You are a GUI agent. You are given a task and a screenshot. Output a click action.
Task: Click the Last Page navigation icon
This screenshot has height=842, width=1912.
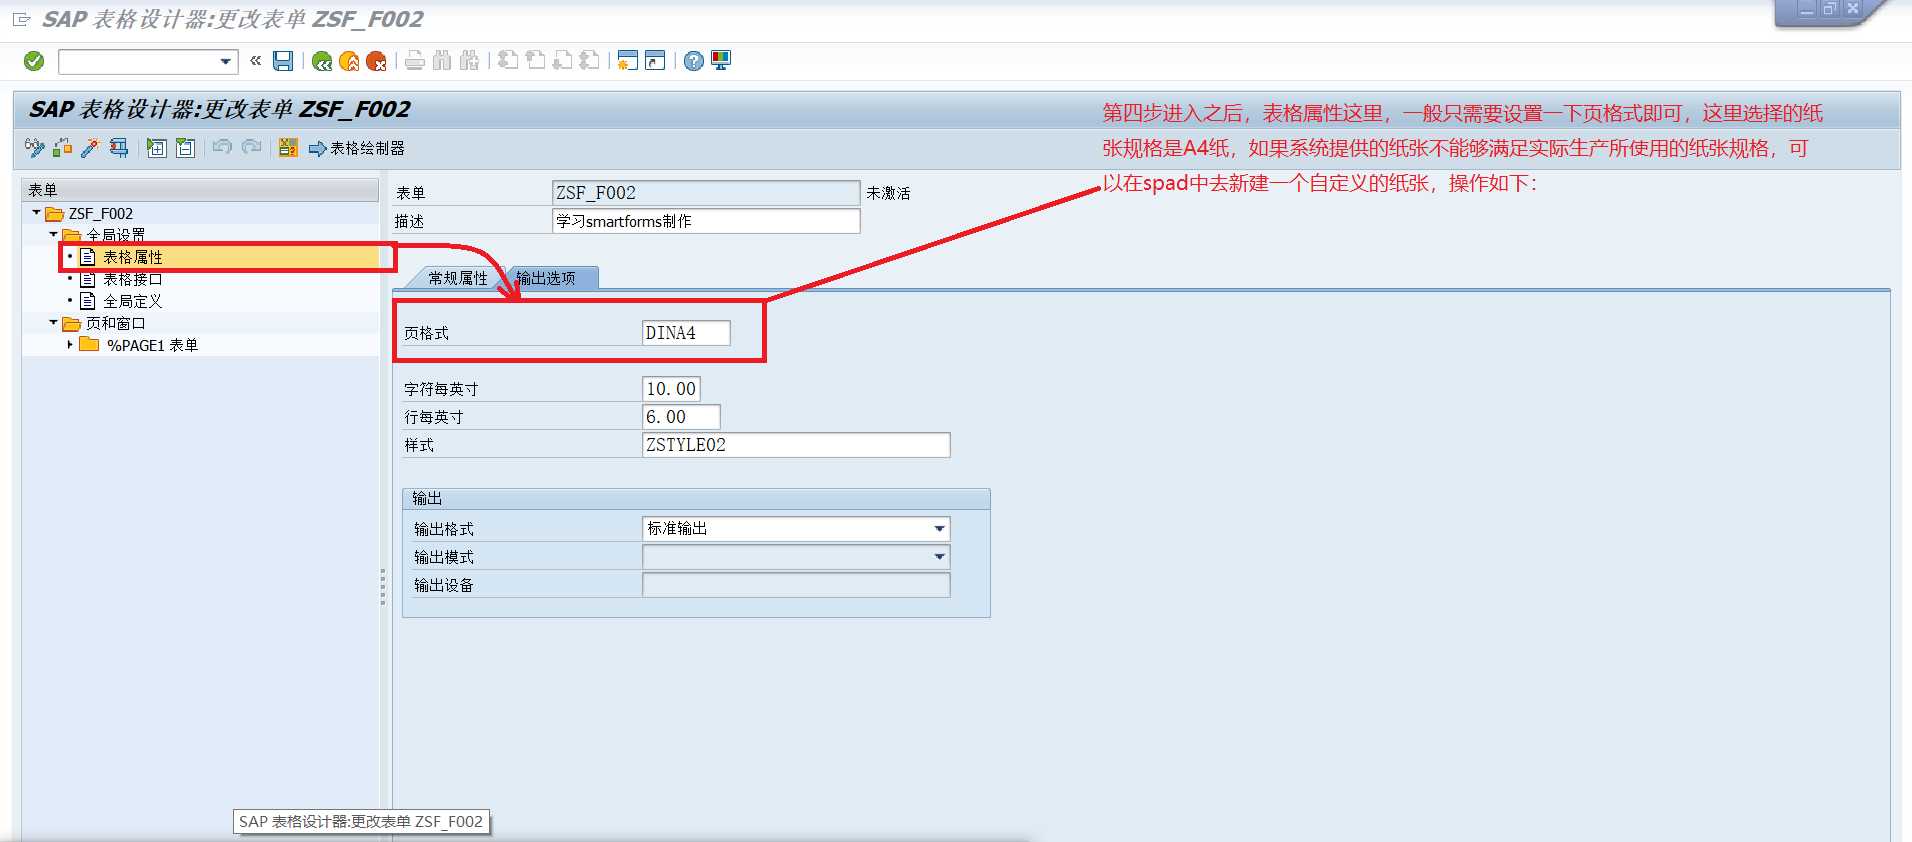(x=589, y=61)
